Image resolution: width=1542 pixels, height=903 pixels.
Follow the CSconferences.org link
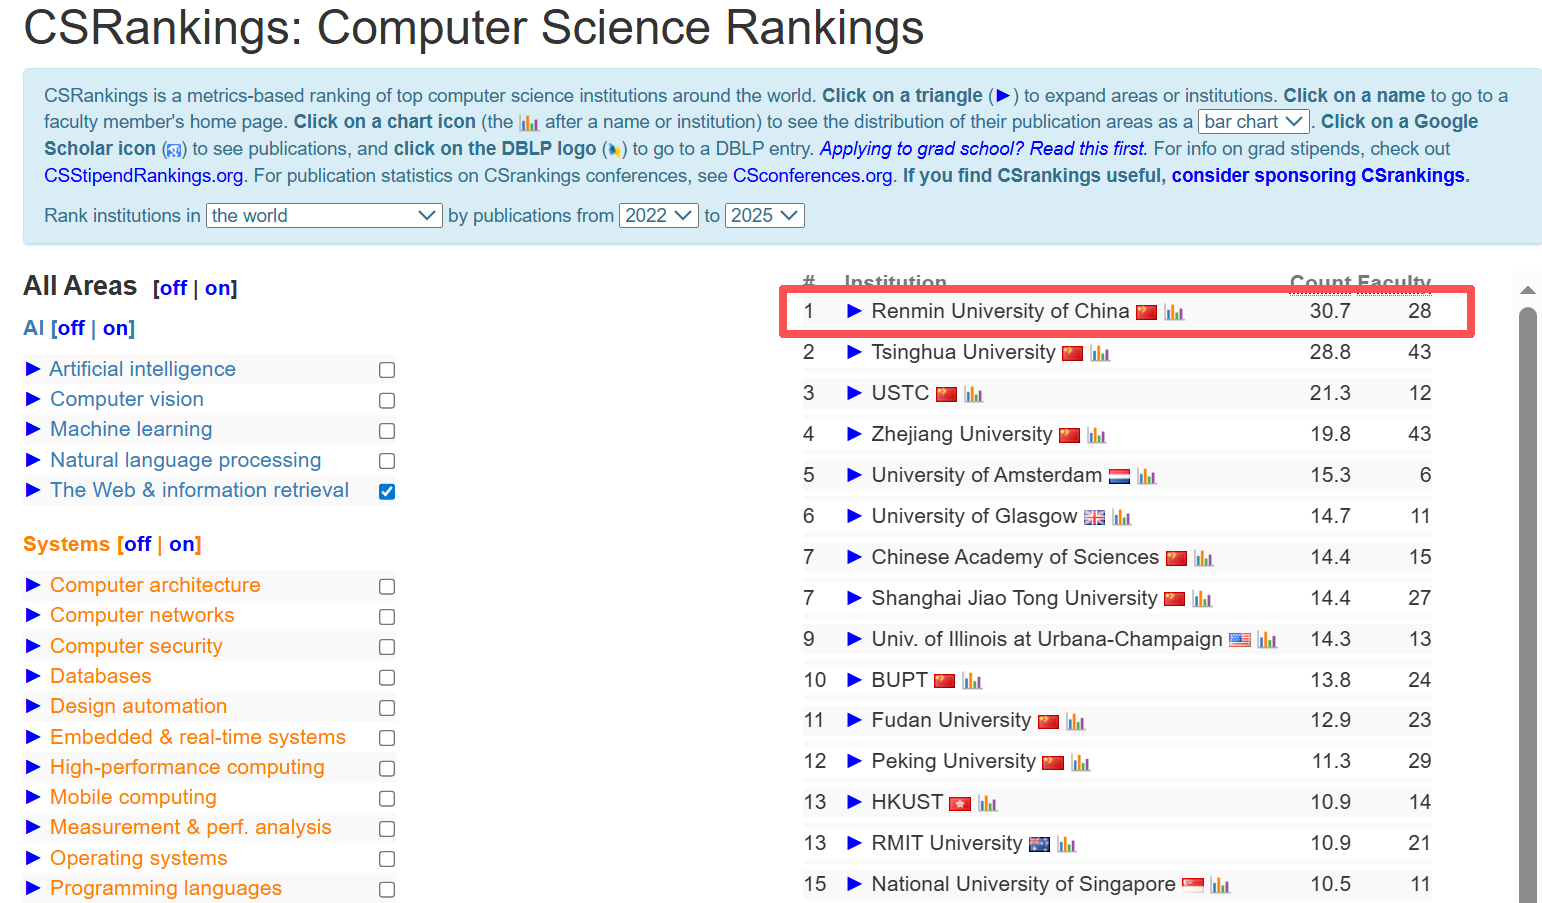pyautogui.click(x=813, y=176)
